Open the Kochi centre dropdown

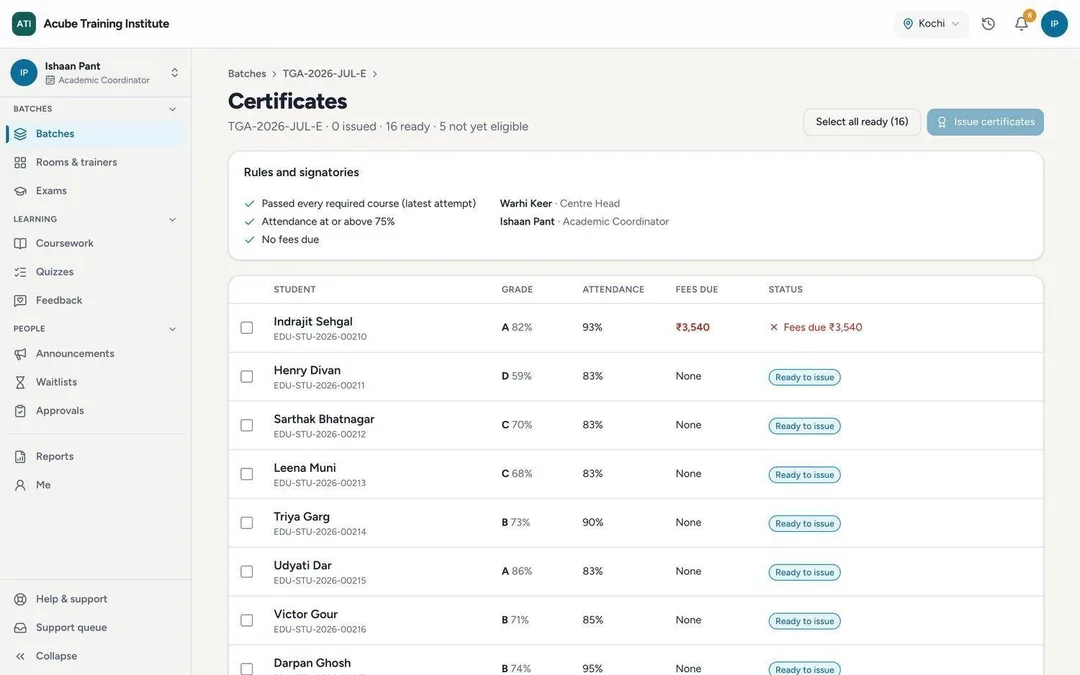[x=931, y=23]
